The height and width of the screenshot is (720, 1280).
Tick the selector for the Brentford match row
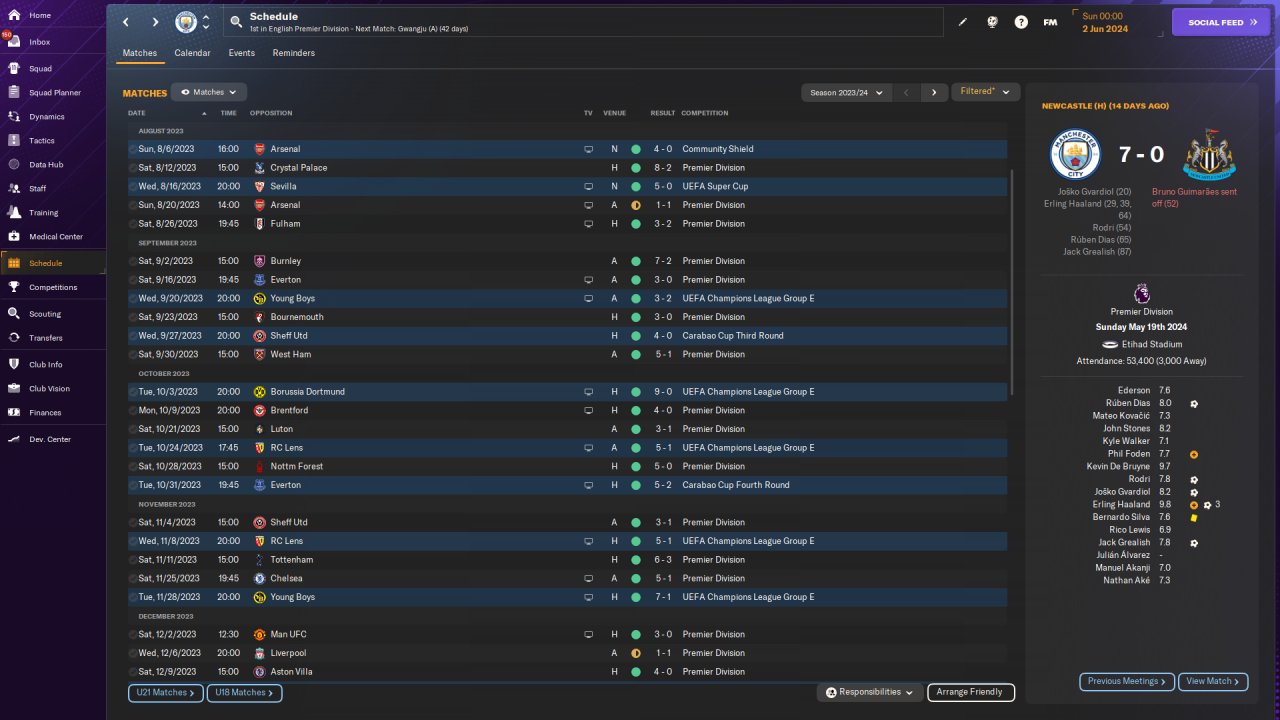click(x=133, y=411)
